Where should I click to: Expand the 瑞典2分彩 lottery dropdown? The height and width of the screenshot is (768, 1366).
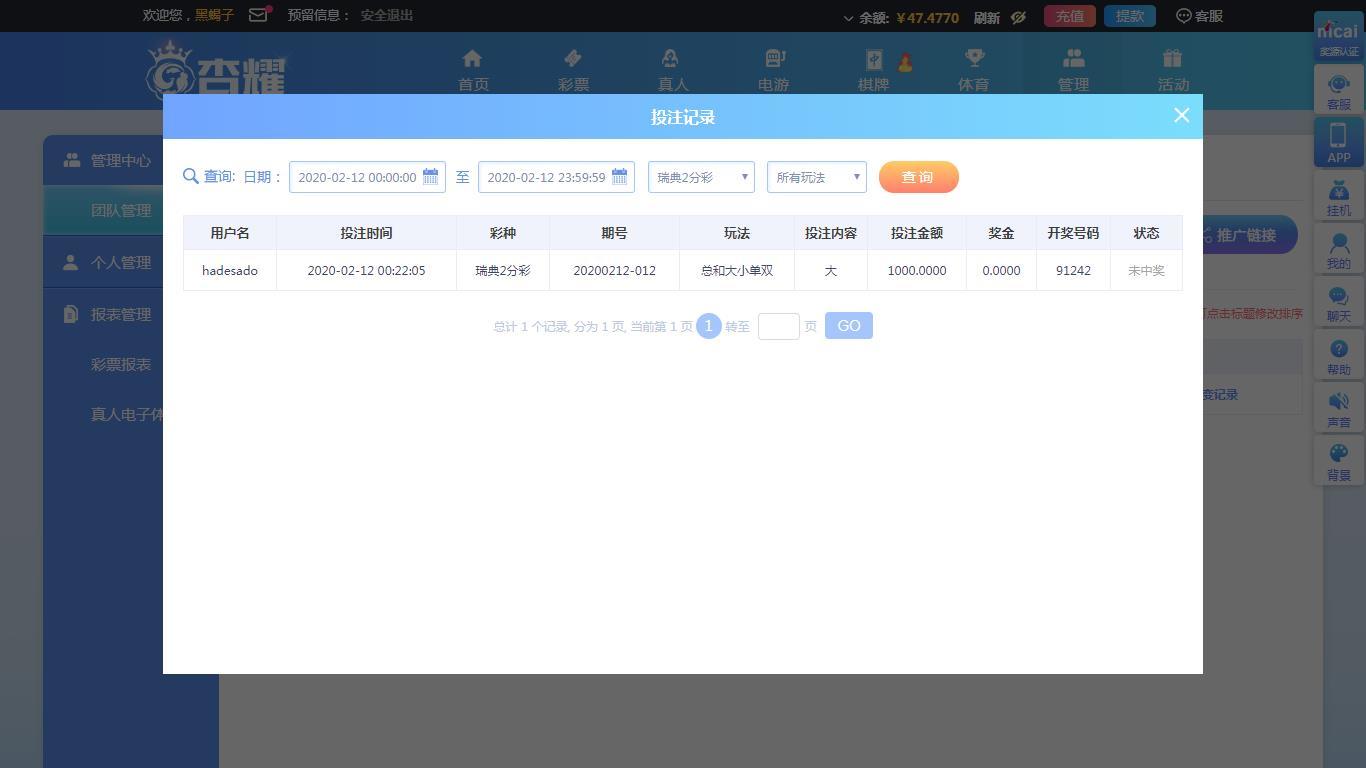[x=701, y=177]
